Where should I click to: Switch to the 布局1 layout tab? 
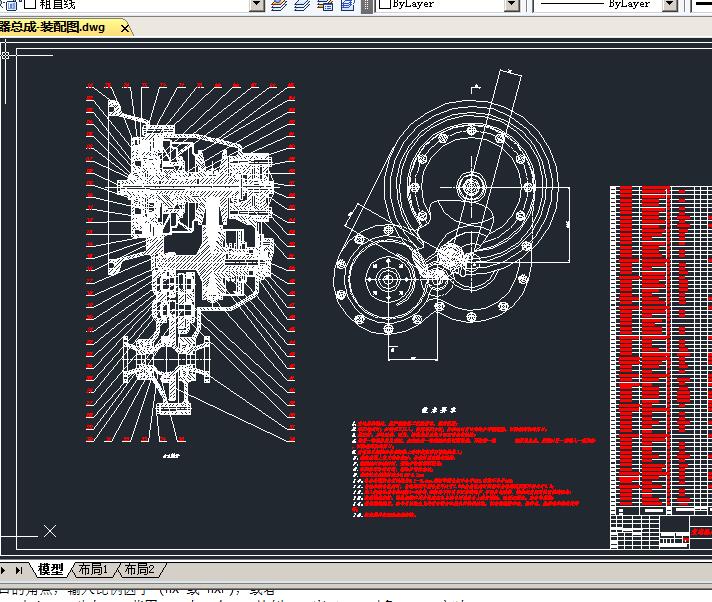[93, 570]
